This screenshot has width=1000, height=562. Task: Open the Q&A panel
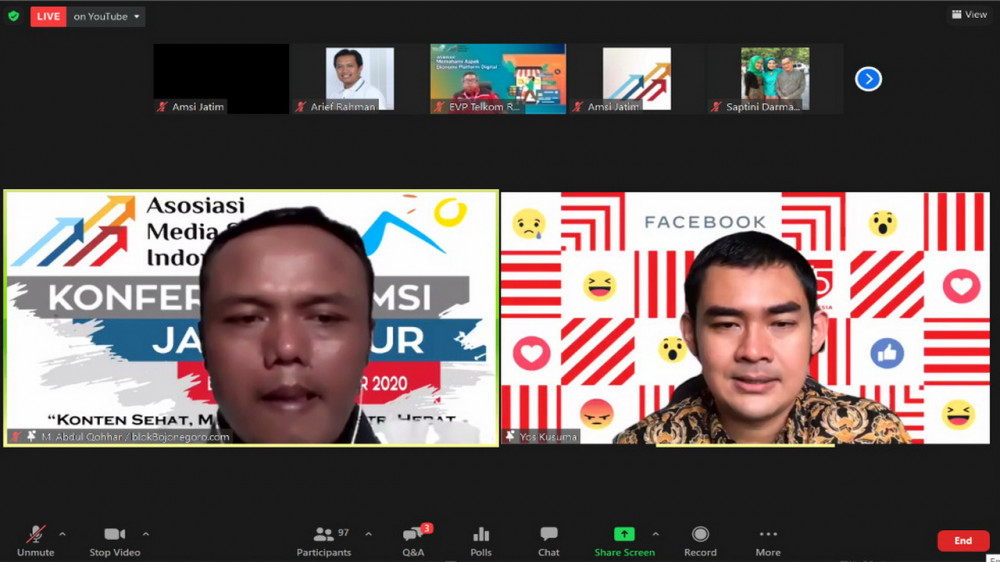click(413, 541)
